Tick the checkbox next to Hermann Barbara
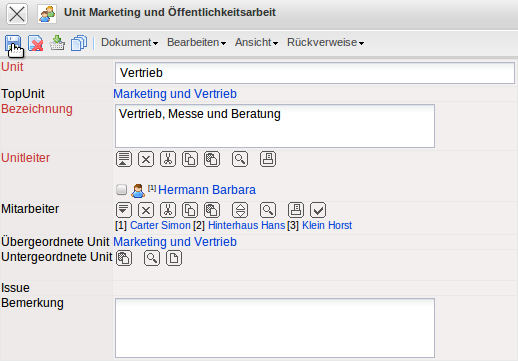Screen dimensions: 518x361 (121, 190)
